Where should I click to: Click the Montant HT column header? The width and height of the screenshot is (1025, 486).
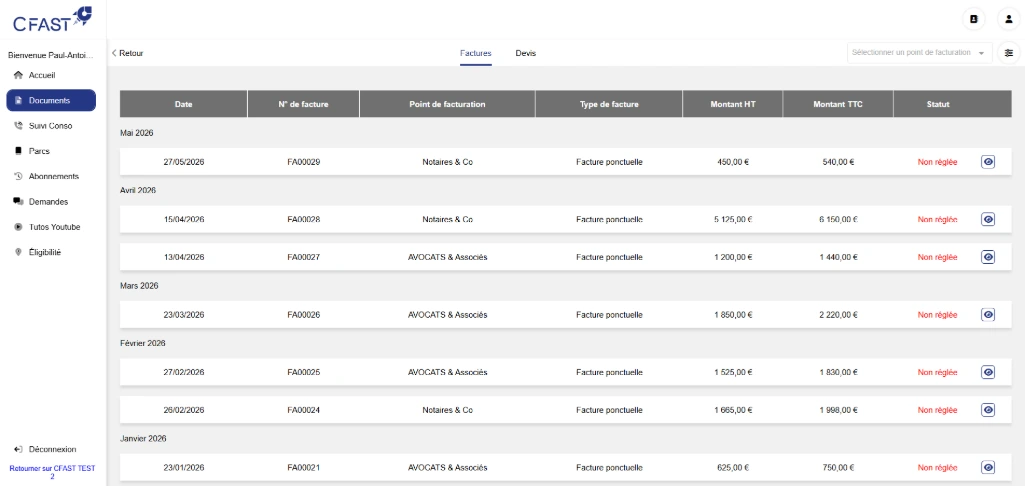click(733, 104)
